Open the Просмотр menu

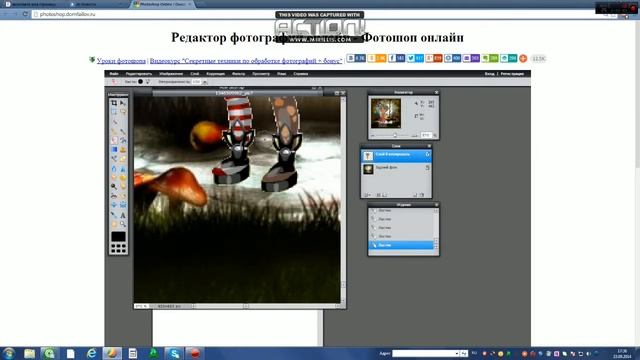261,74
